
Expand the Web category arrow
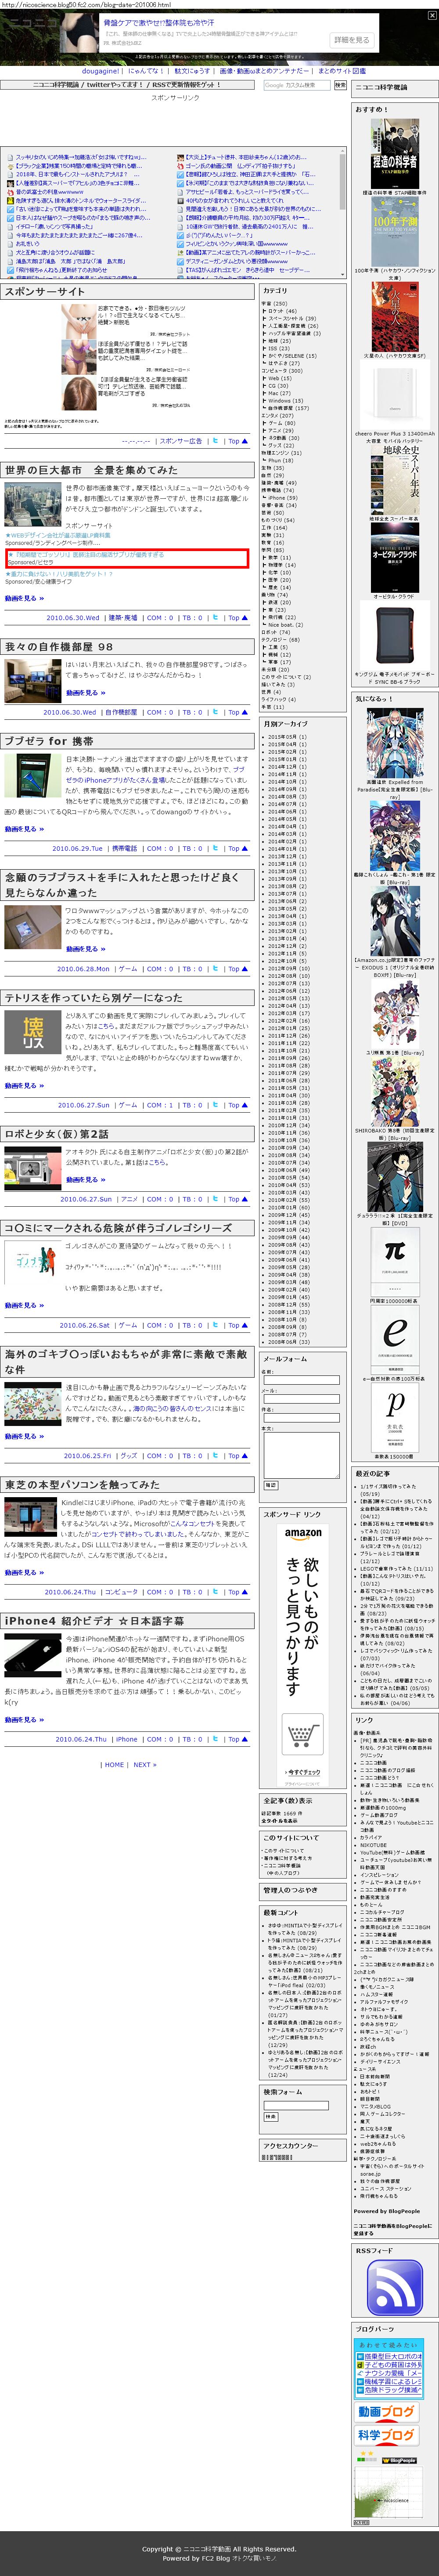pos(265,378)
